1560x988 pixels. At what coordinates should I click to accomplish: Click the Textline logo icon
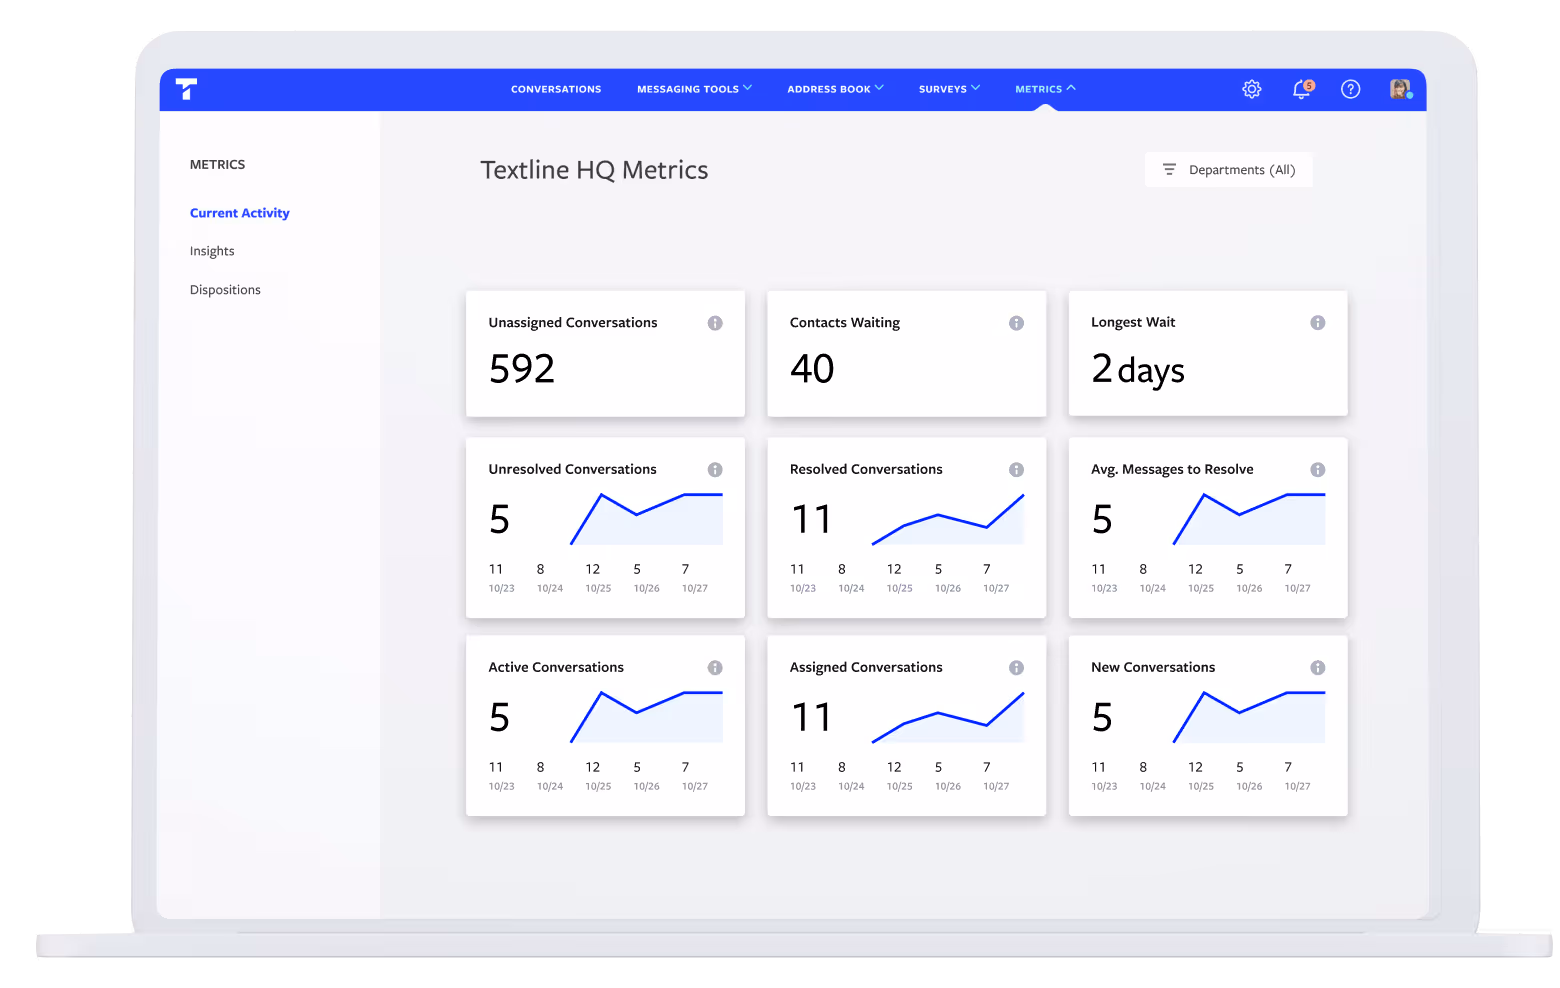tap(186, 89)
